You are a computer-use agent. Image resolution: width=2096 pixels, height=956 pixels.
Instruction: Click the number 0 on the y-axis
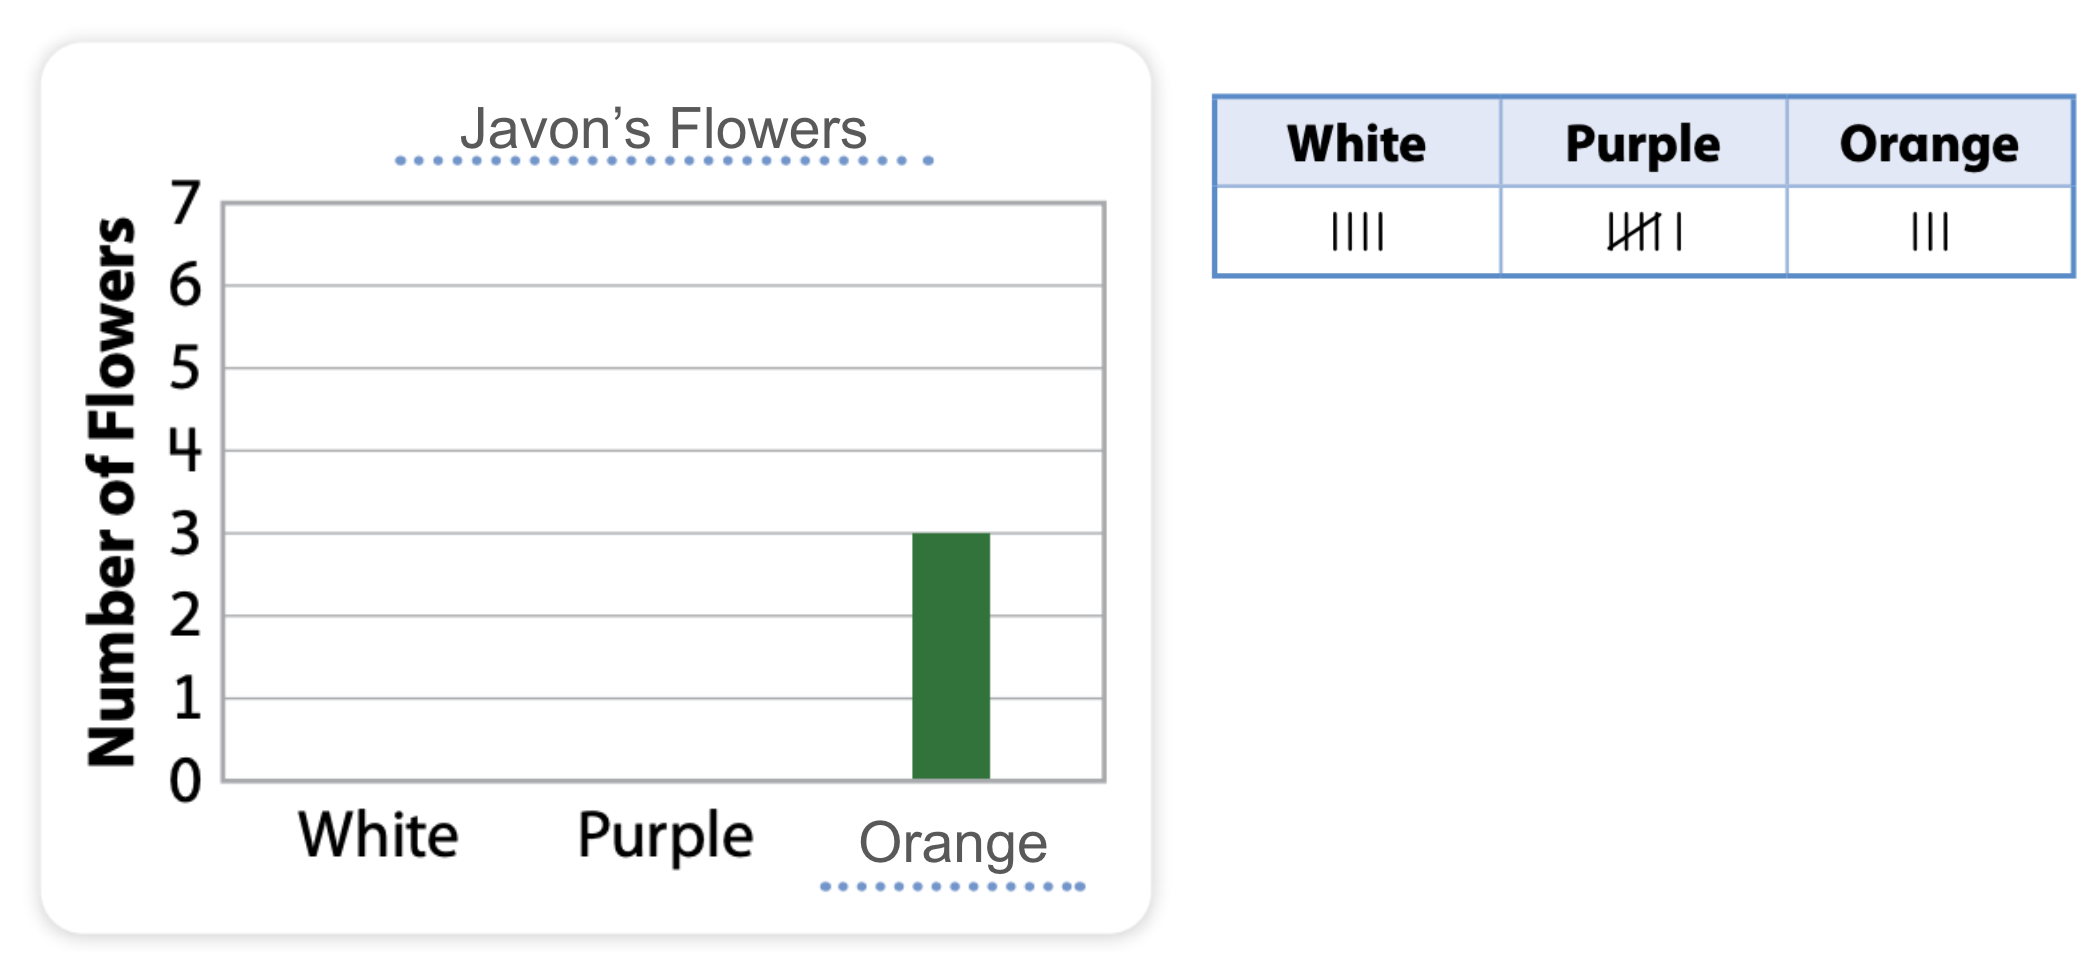185,781
